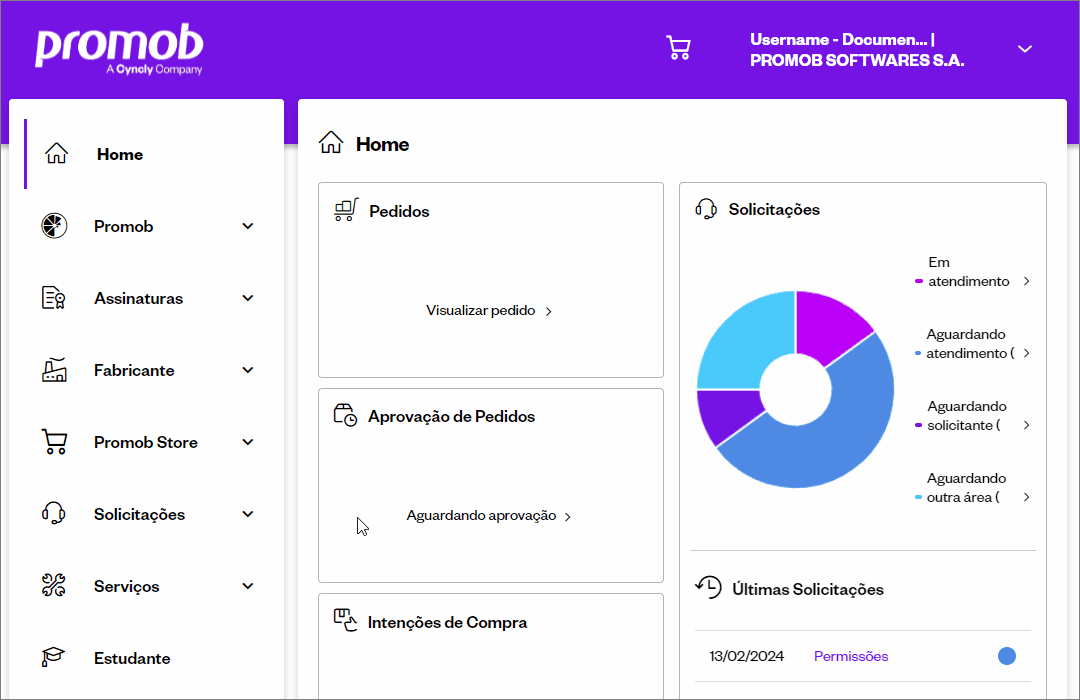Click the Serviços tools icon in sidebar
Image resolution: width=1080 pixels, height=700 pixels.
[x=54, y=586]
